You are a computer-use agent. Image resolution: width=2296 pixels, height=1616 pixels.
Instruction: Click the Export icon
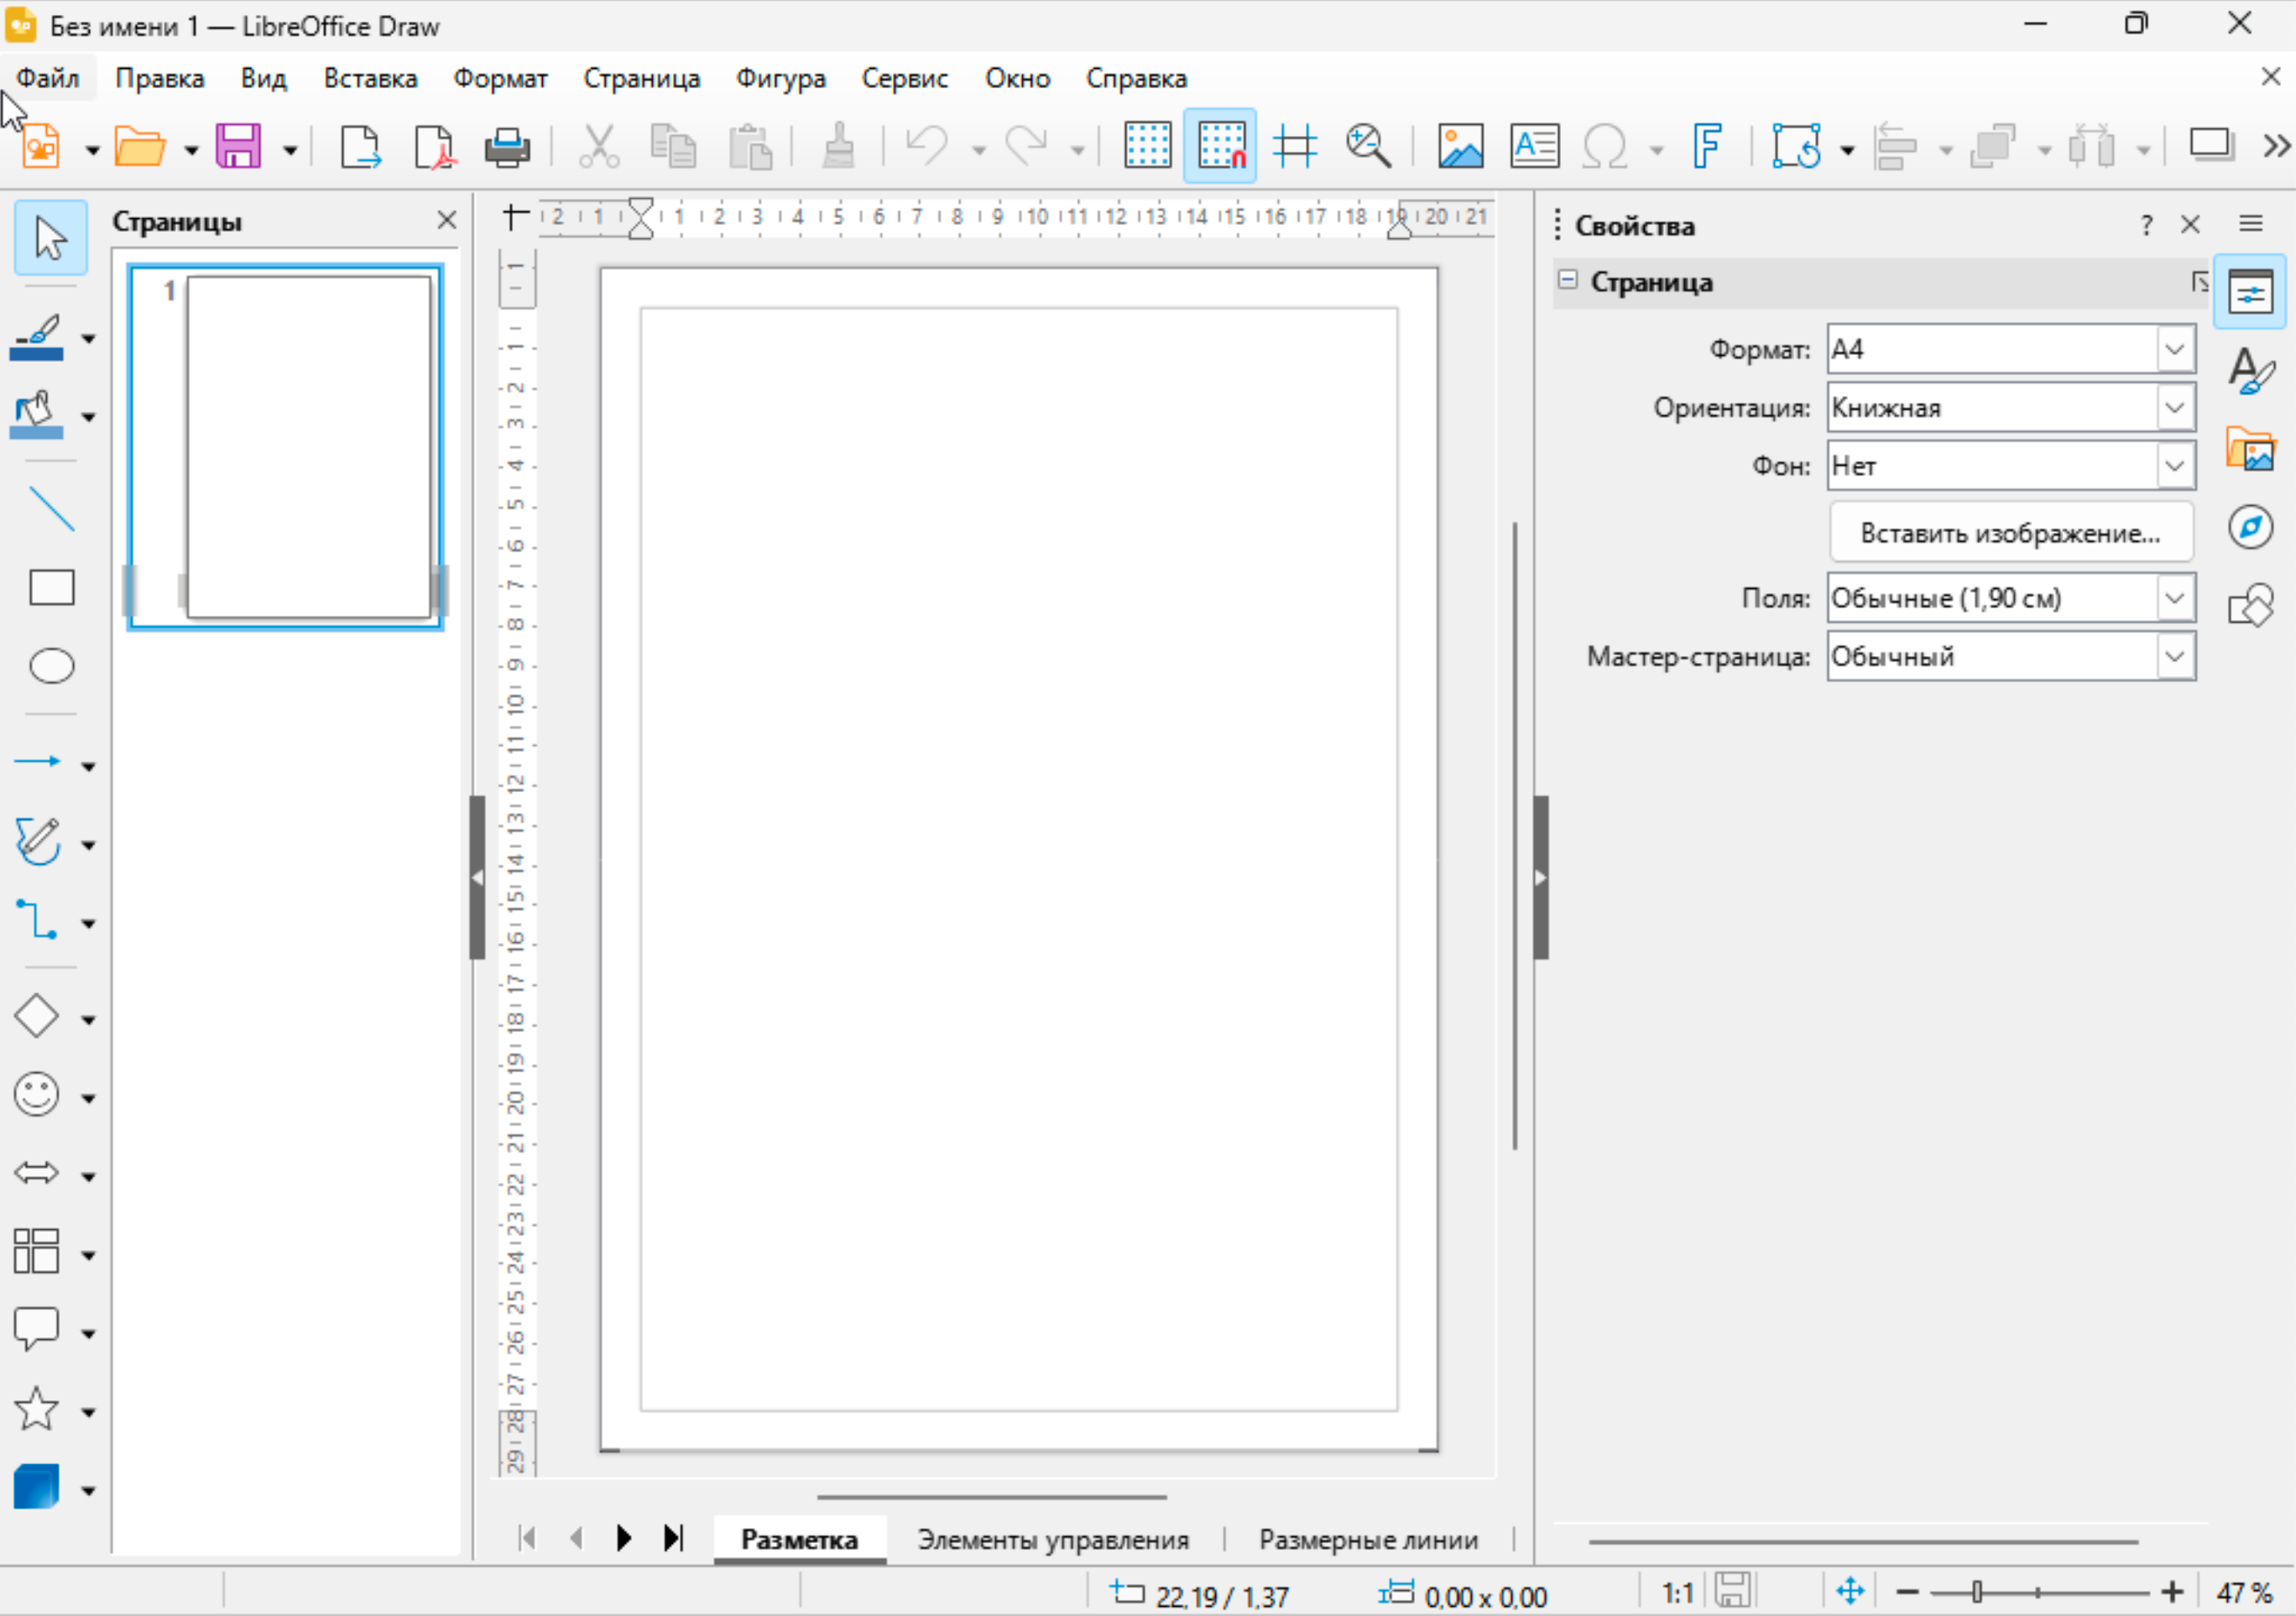360,147
